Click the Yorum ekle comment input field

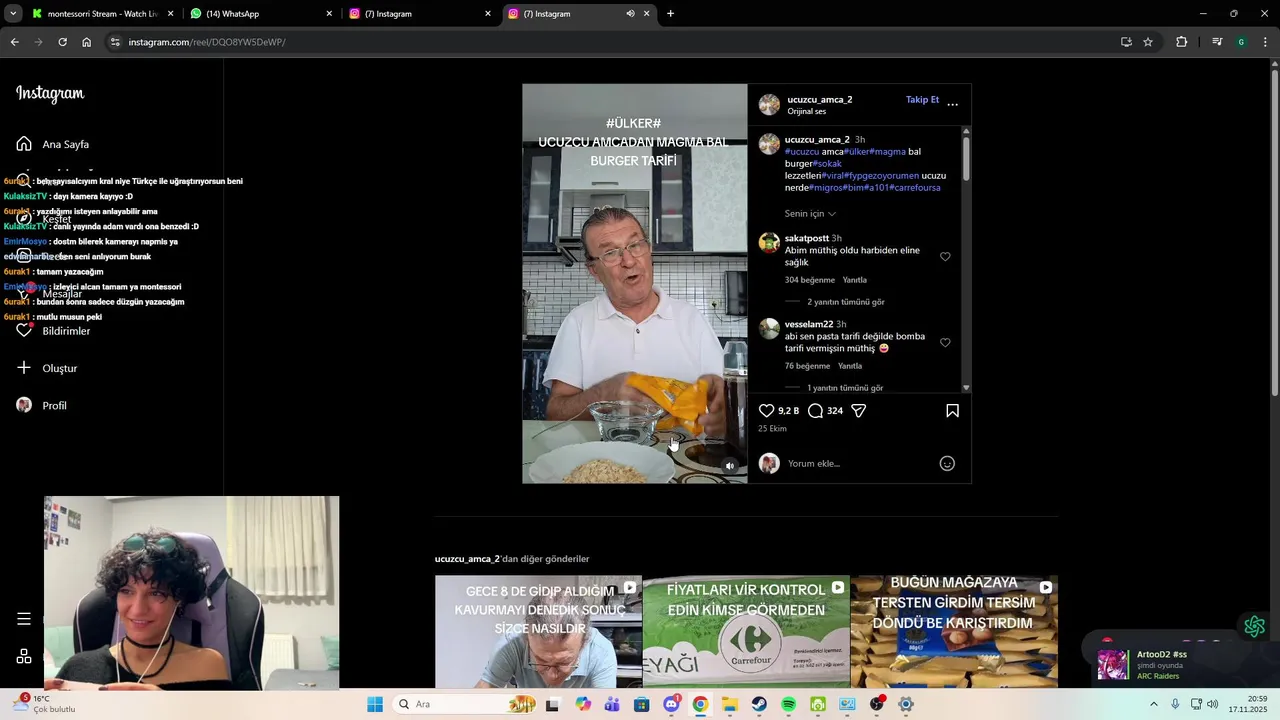(x=858, y=463)
